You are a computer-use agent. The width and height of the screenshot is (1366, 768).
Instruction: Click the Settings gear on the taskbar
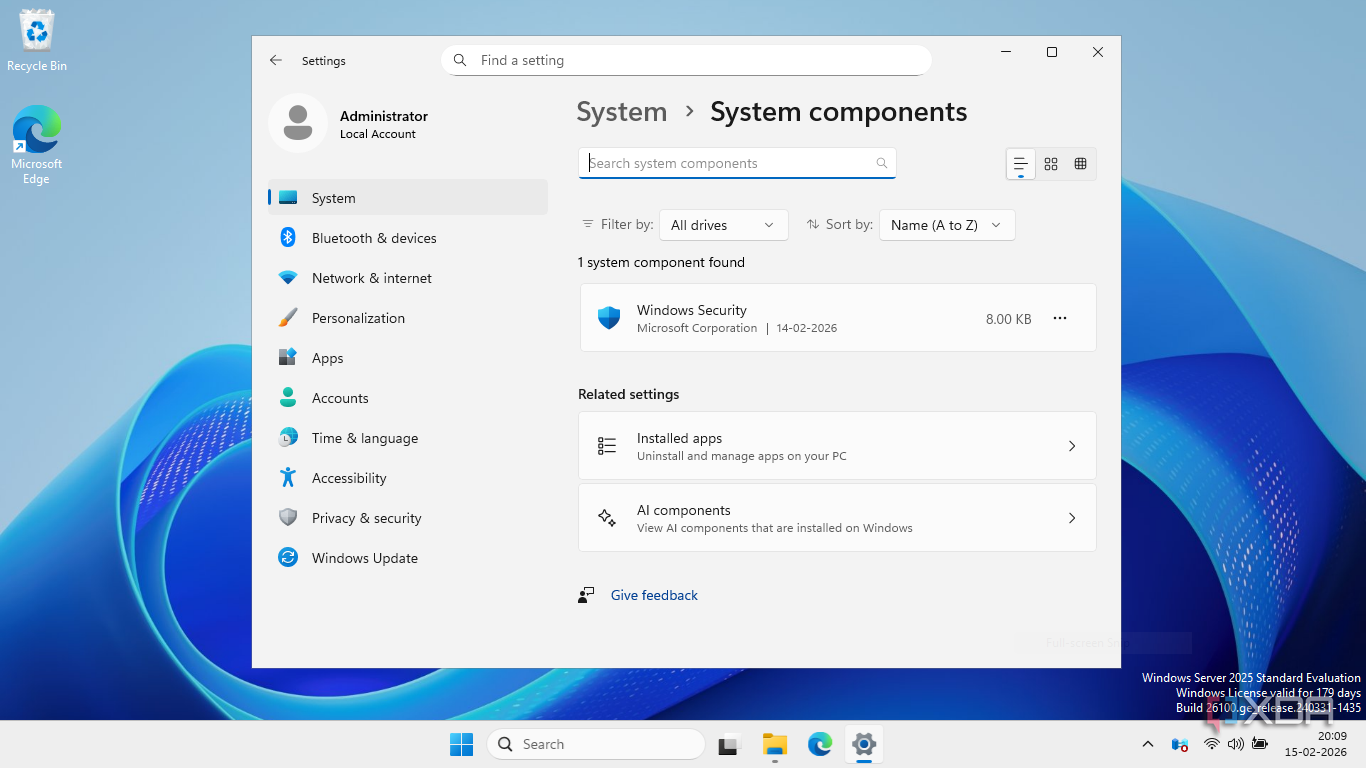pos(864,744)
